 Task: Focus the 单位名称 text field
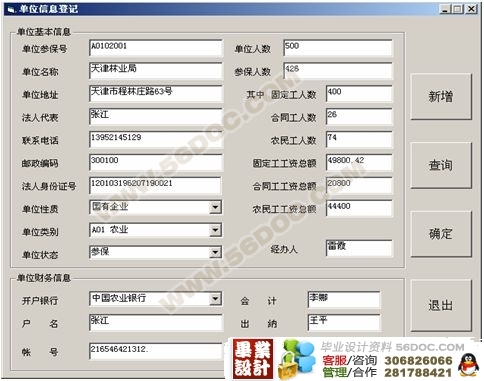[156, 71]
